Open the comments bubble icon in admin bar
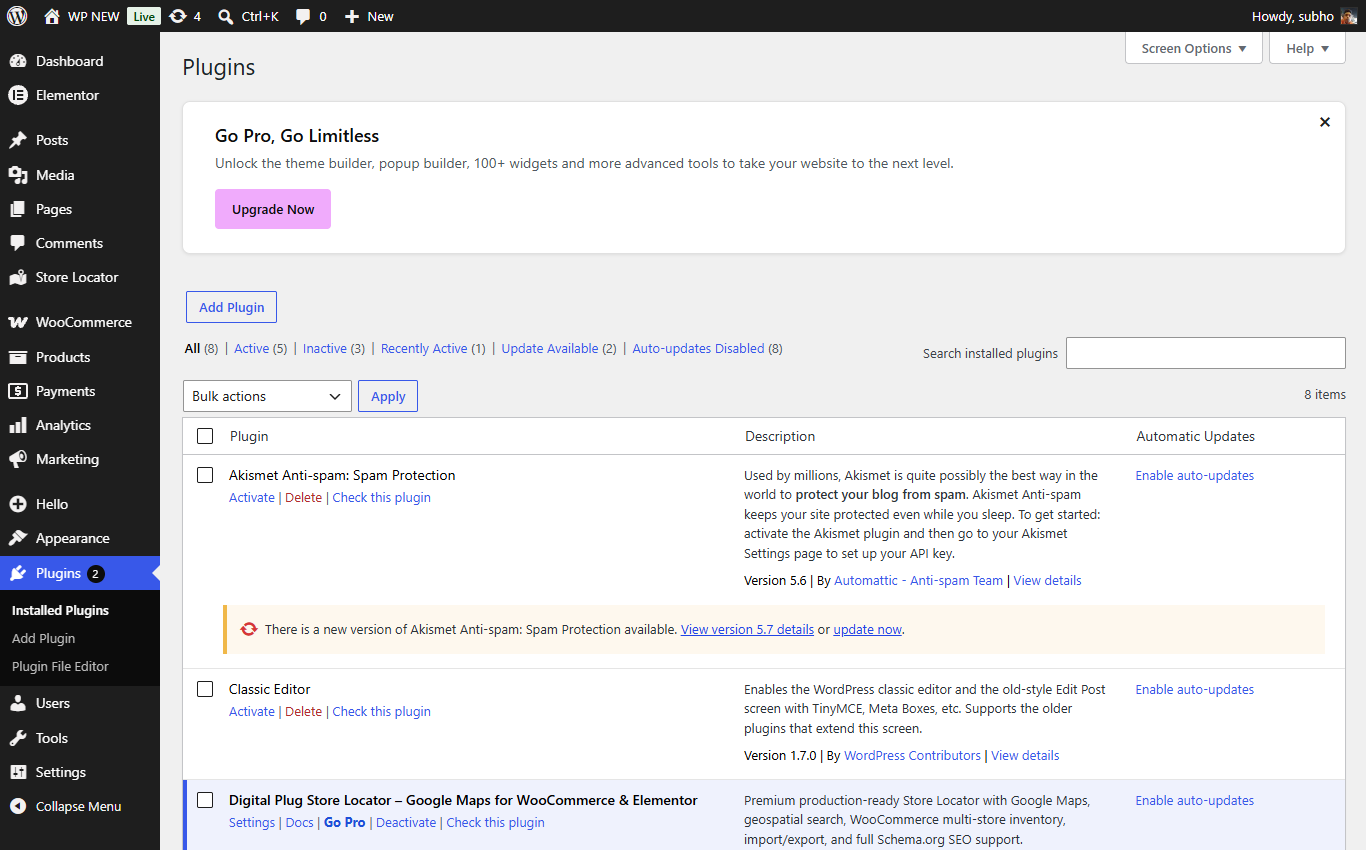 tap(303, 17)
